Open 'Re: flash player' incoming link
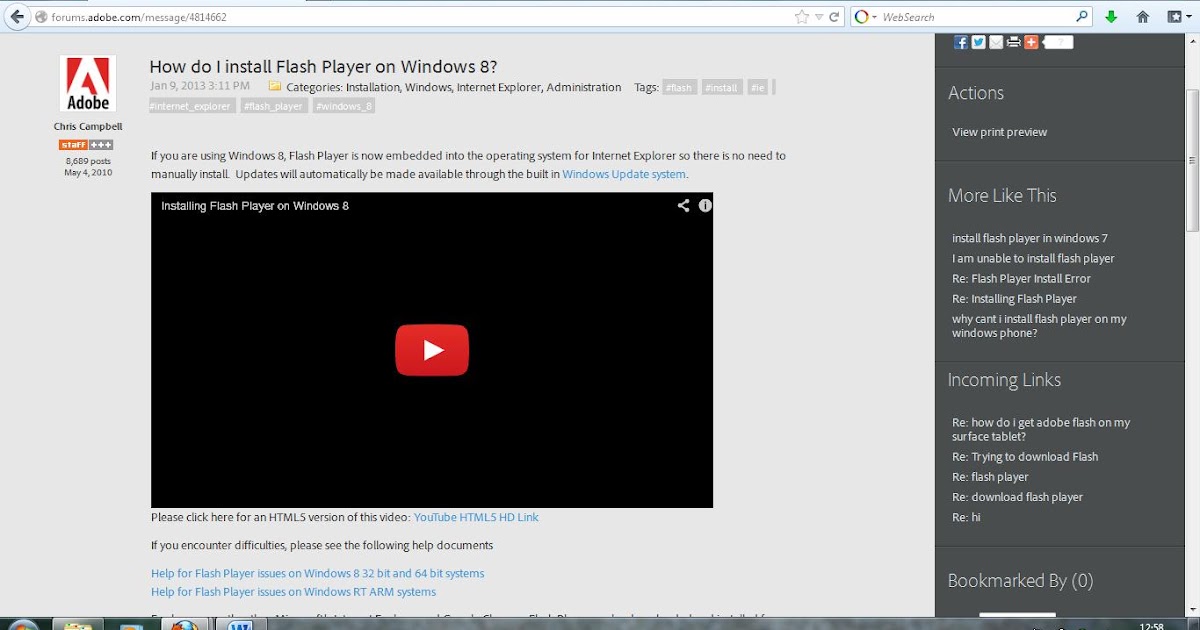1200x630 pixels. click(x=990, y=476)
